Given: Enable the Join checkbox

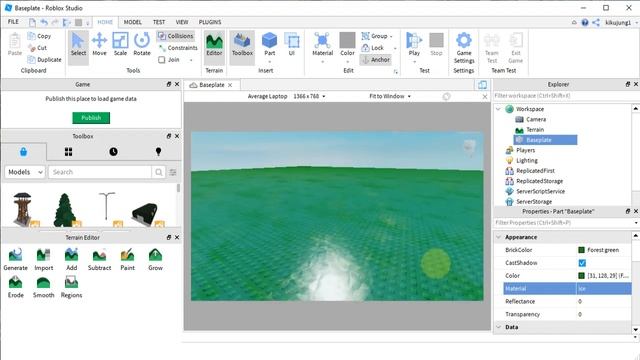Looking at the screenshot, I should coord(162,60).
